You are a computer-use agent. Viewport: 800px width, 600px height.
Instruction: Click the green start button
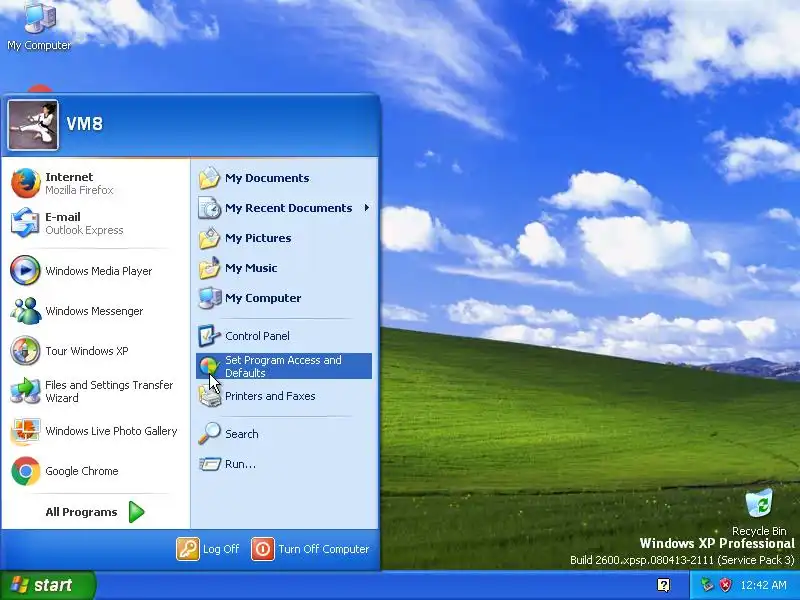[47, 585]
